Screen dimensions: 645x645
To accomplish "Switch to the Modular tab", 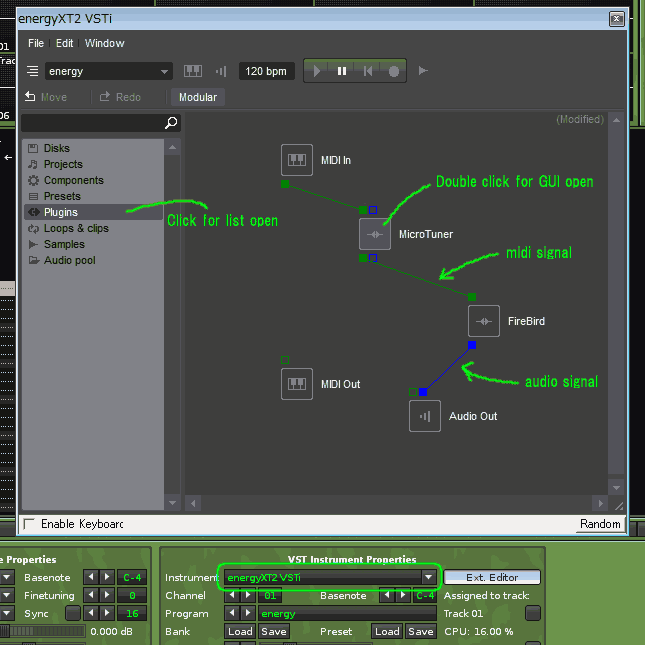I will [198, 97].
